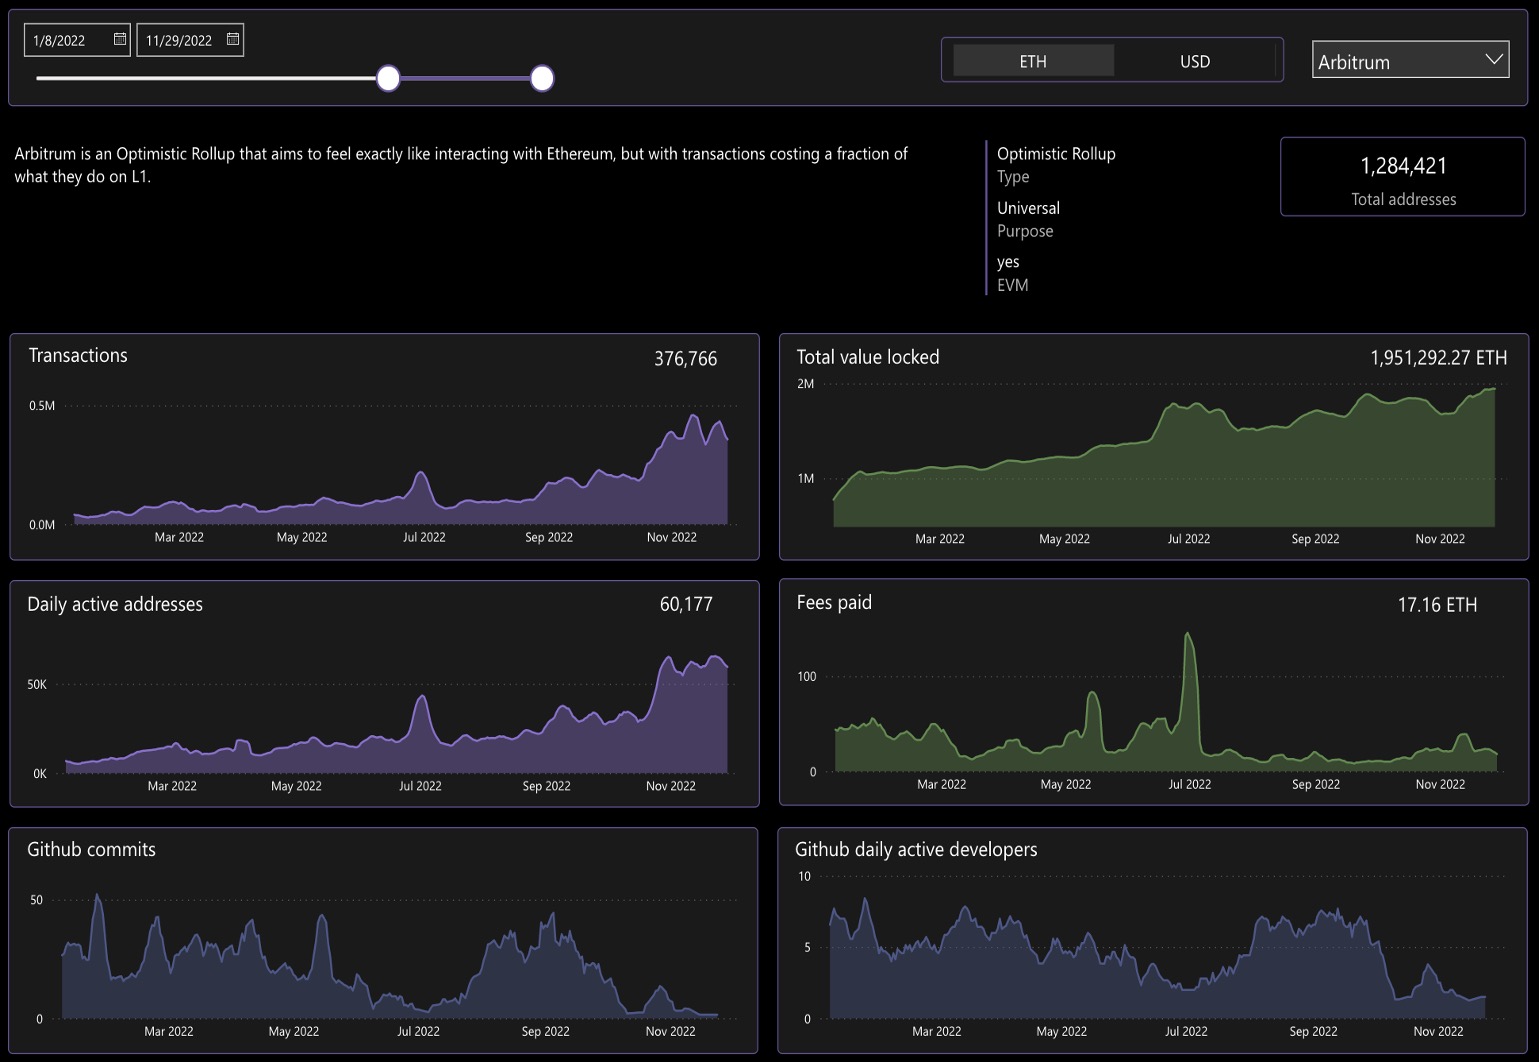Click the EVM yes value
1540x1062 pixels.
point(1008,262)
